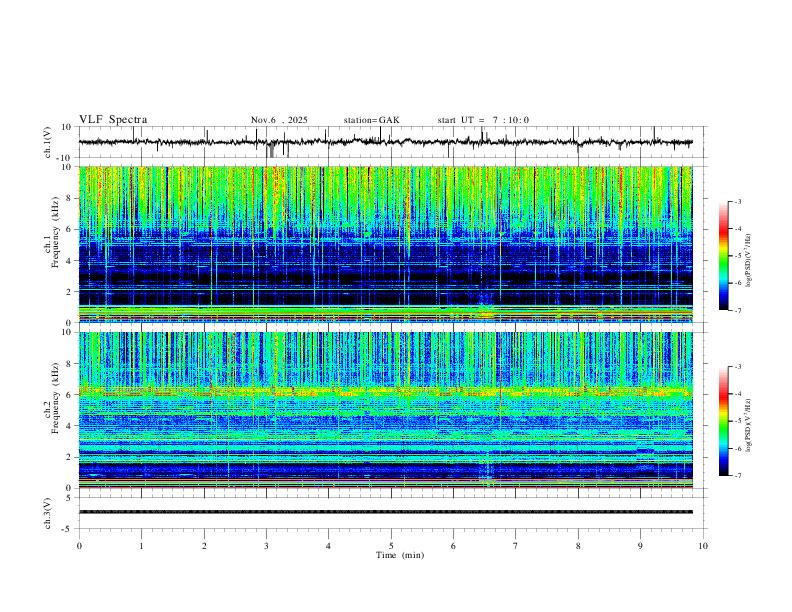The image size is (792, 612).
Task: Click the ch.1 PSD color scale bar
Action: [723, 256]
